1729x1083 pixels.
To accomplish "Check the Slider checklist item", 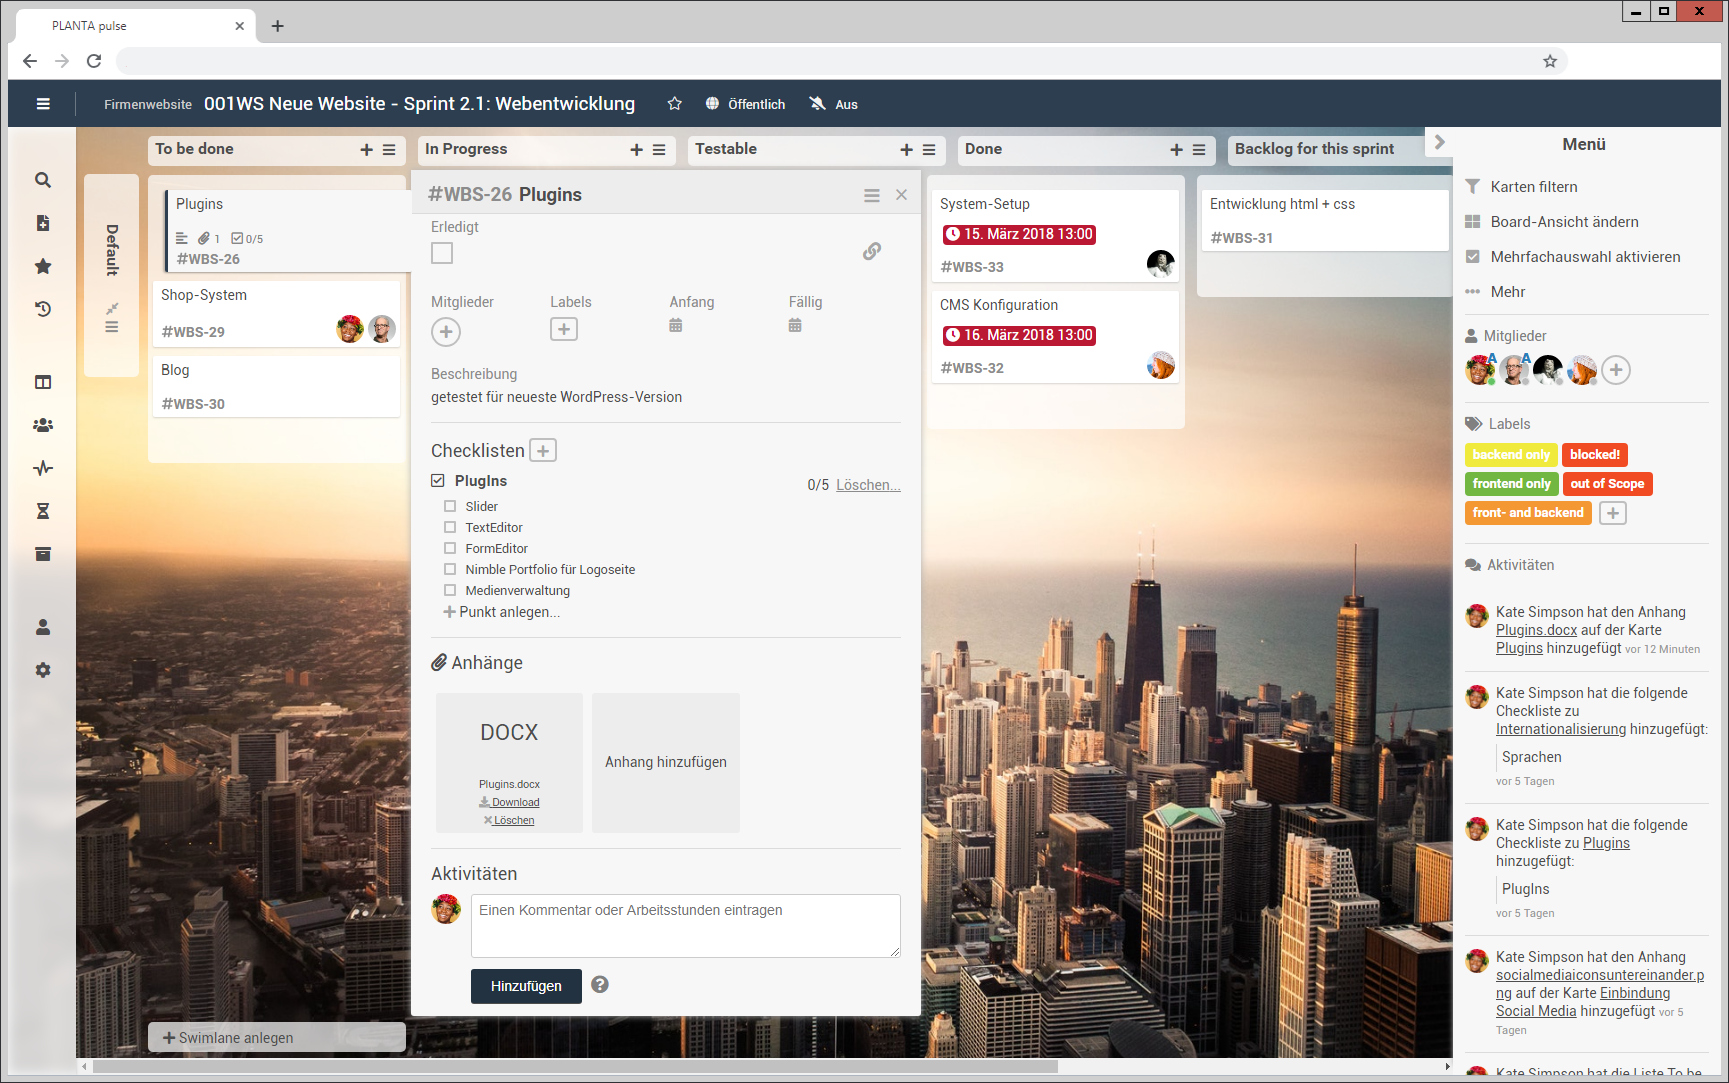I will [450, 507].
